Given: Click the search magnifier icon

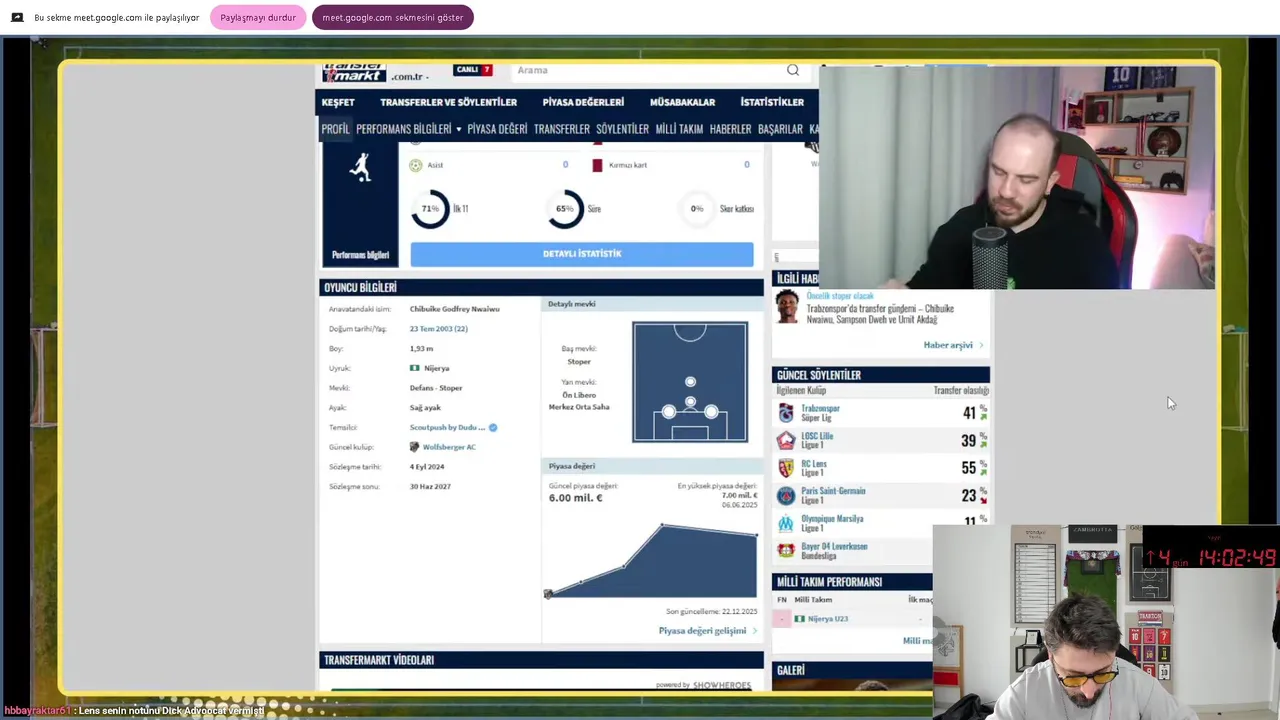Looking at the screenshot, I should pos(793,70).
